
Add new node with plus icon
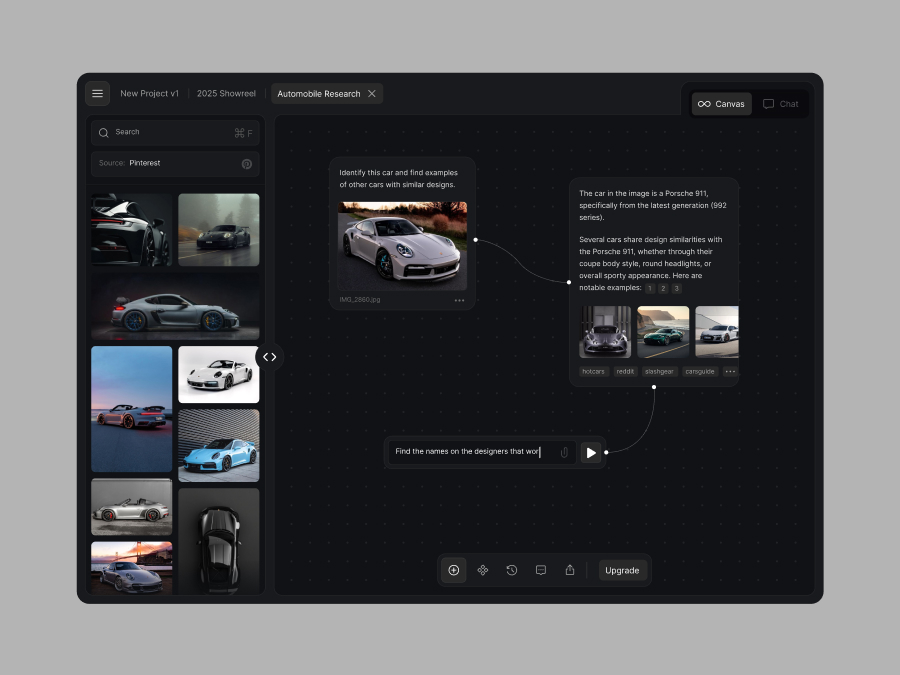pyautogui.click(x=453, y=570)
